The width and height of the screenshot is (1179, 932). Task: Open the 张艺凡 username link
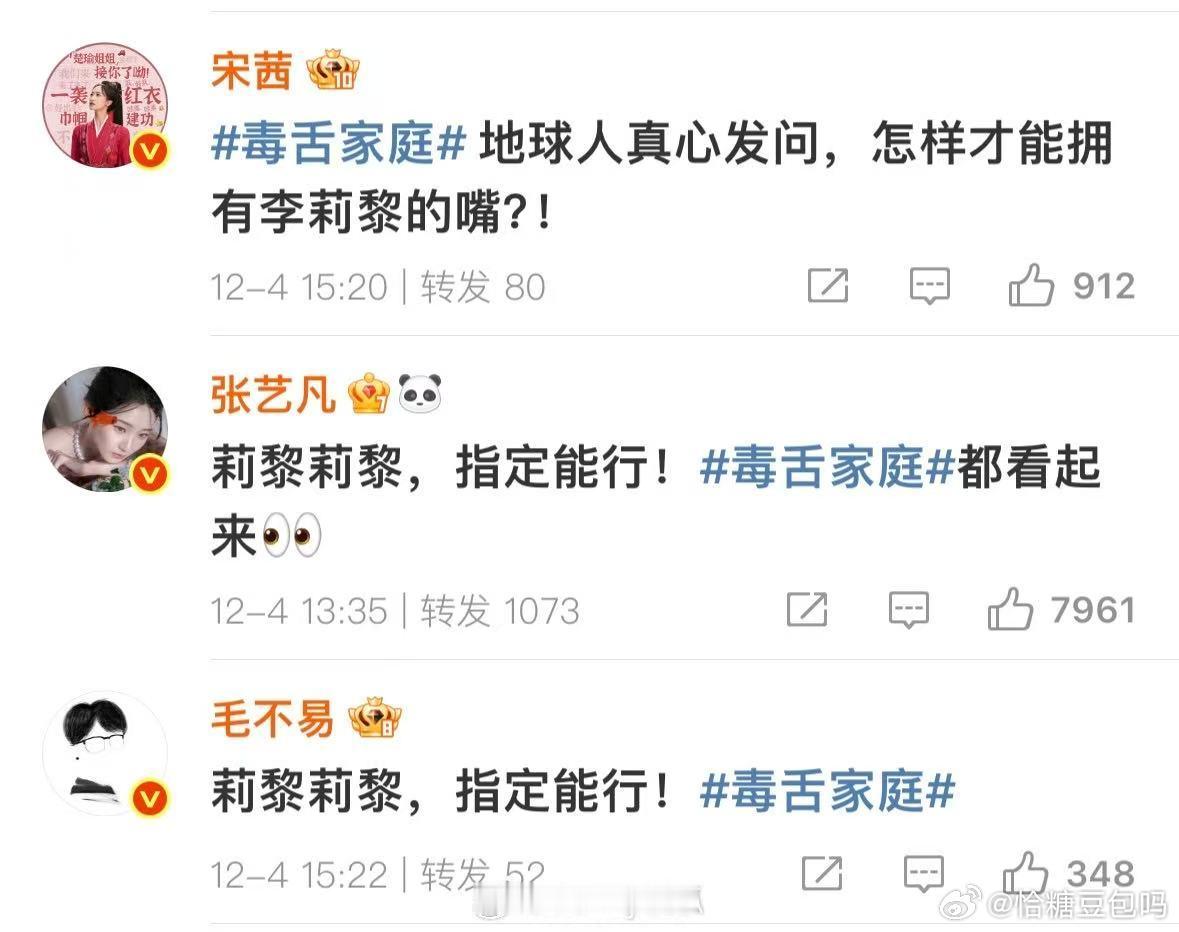point(273,395)
